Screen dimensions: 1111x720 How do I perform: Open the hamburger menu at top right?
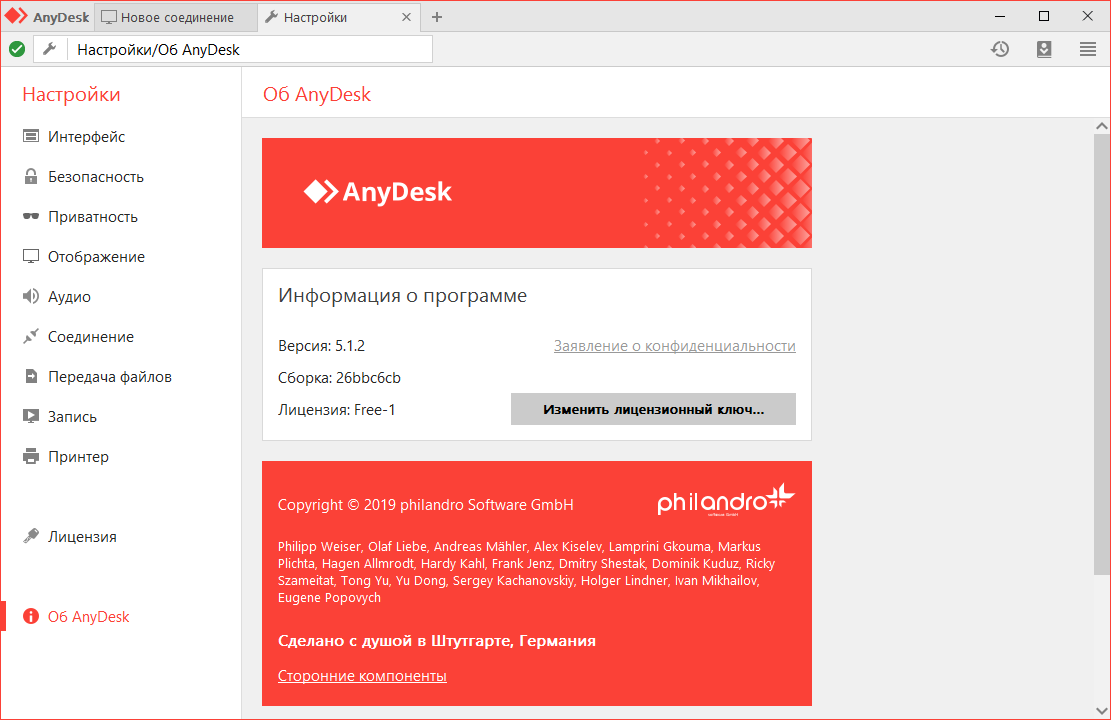[1088, 48]
